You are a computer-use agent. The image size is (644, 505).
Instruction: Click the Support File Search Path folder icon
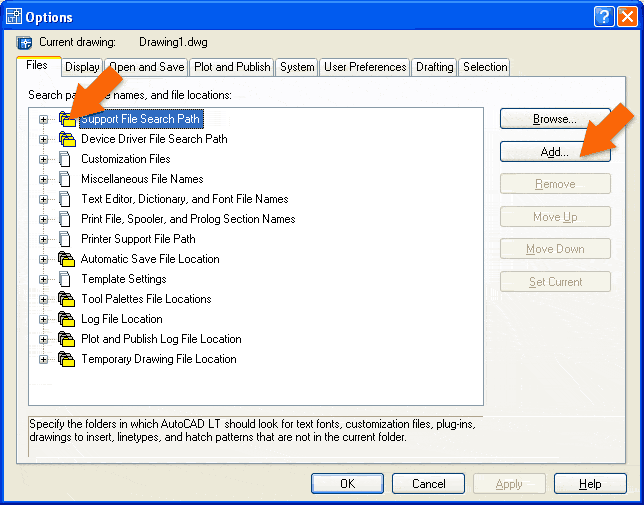67,119
